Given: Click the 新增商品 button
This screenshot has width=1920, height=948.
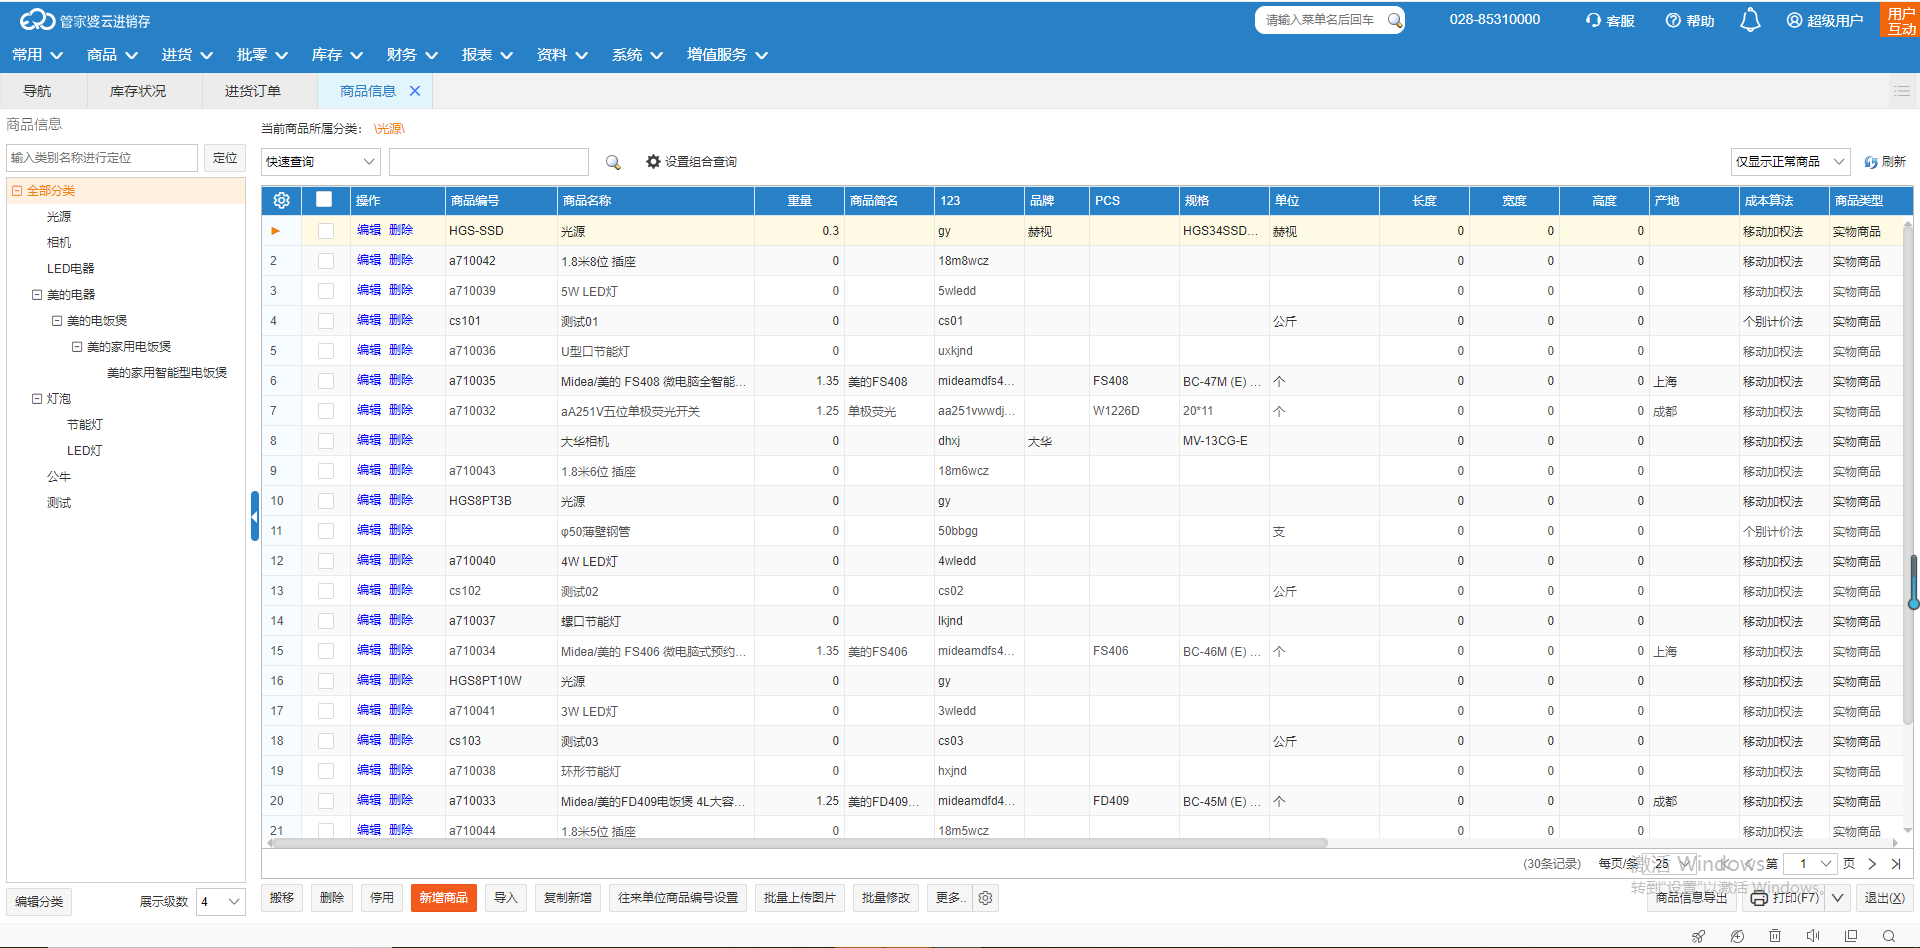Looking at the screenshot, I should (443, 898).
